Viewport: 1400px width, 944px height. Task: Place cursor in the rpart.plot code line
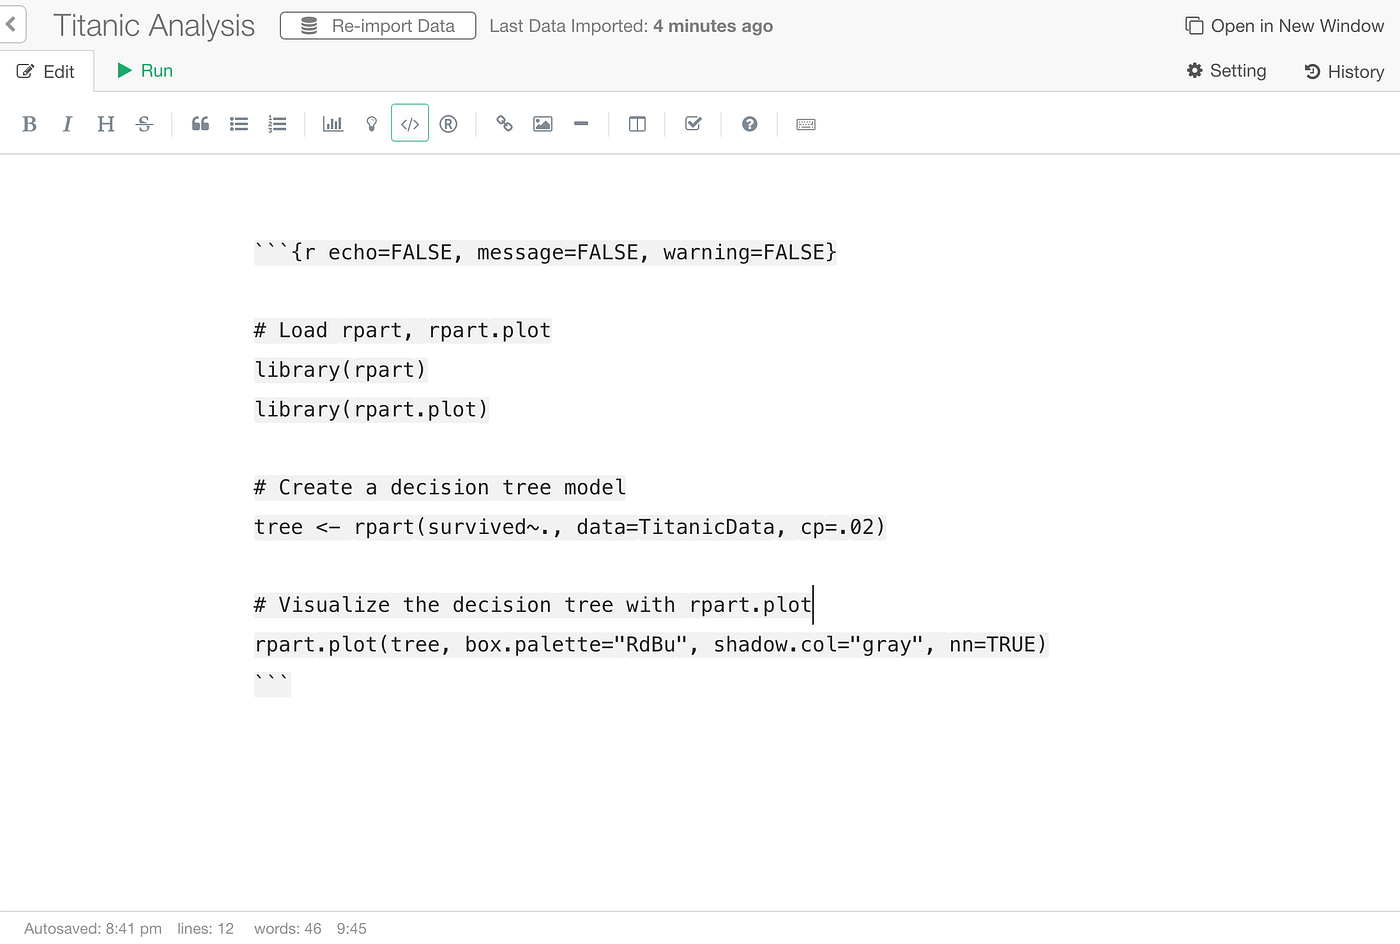point(650,644)
